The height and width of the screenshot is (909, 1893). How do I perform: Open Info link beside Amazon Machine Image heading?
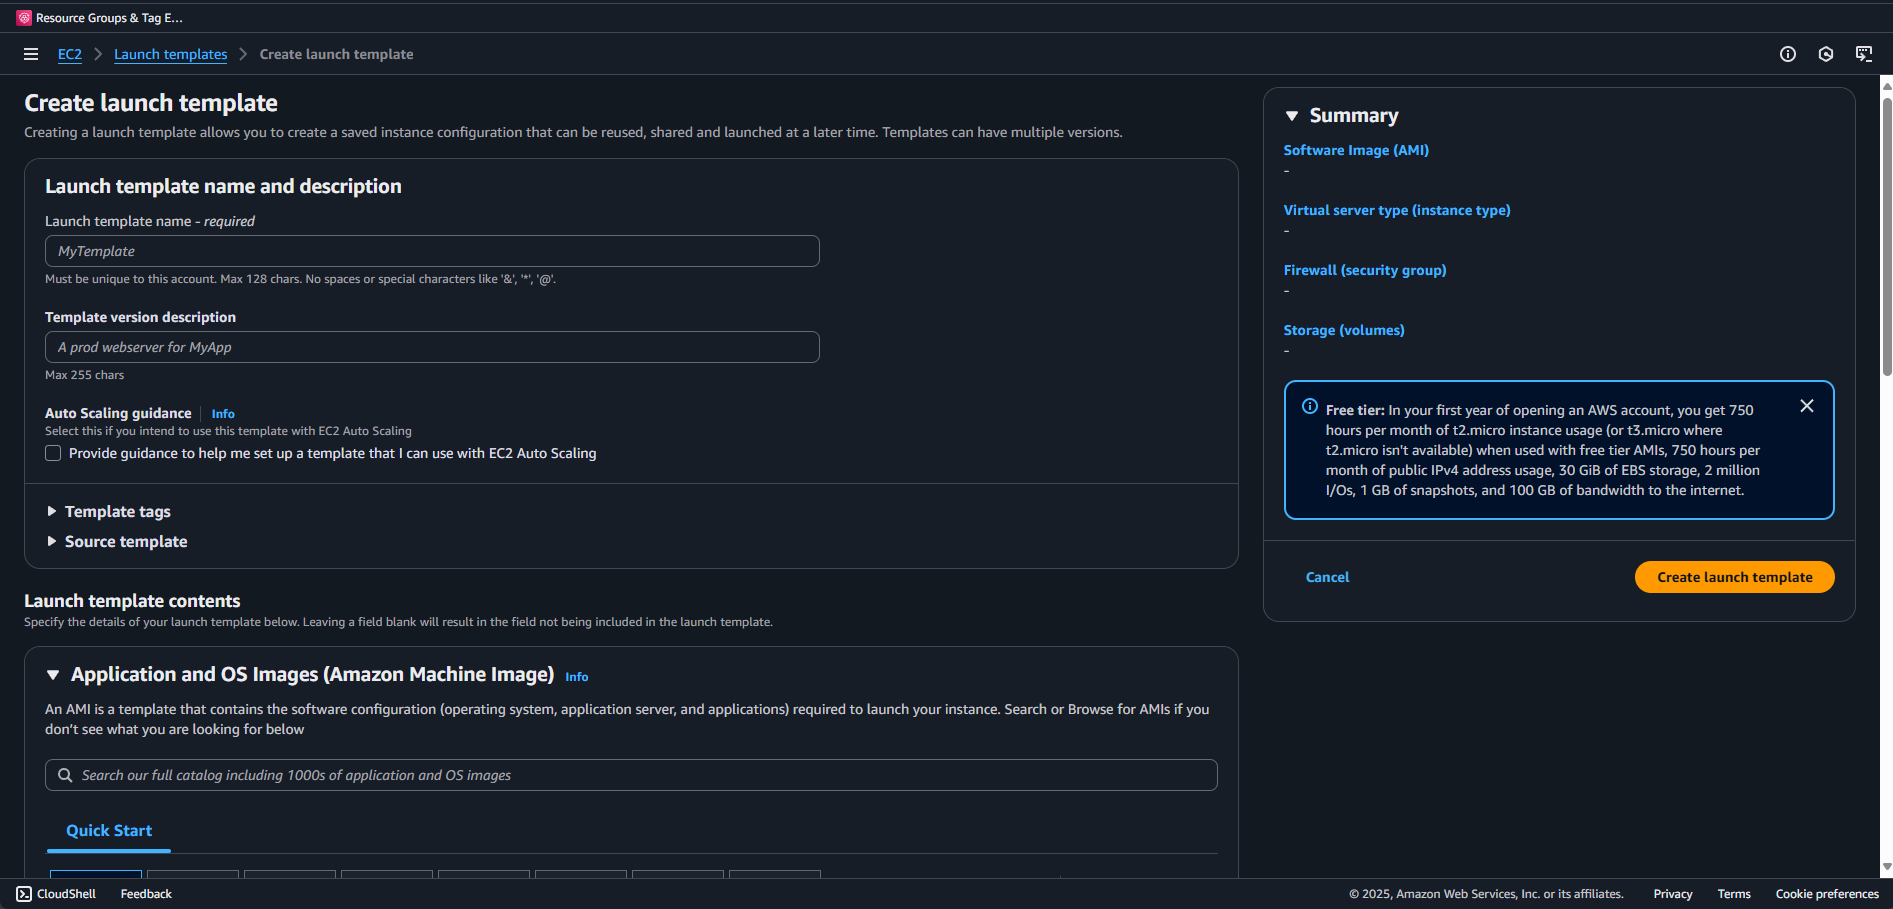coord(577,677)
